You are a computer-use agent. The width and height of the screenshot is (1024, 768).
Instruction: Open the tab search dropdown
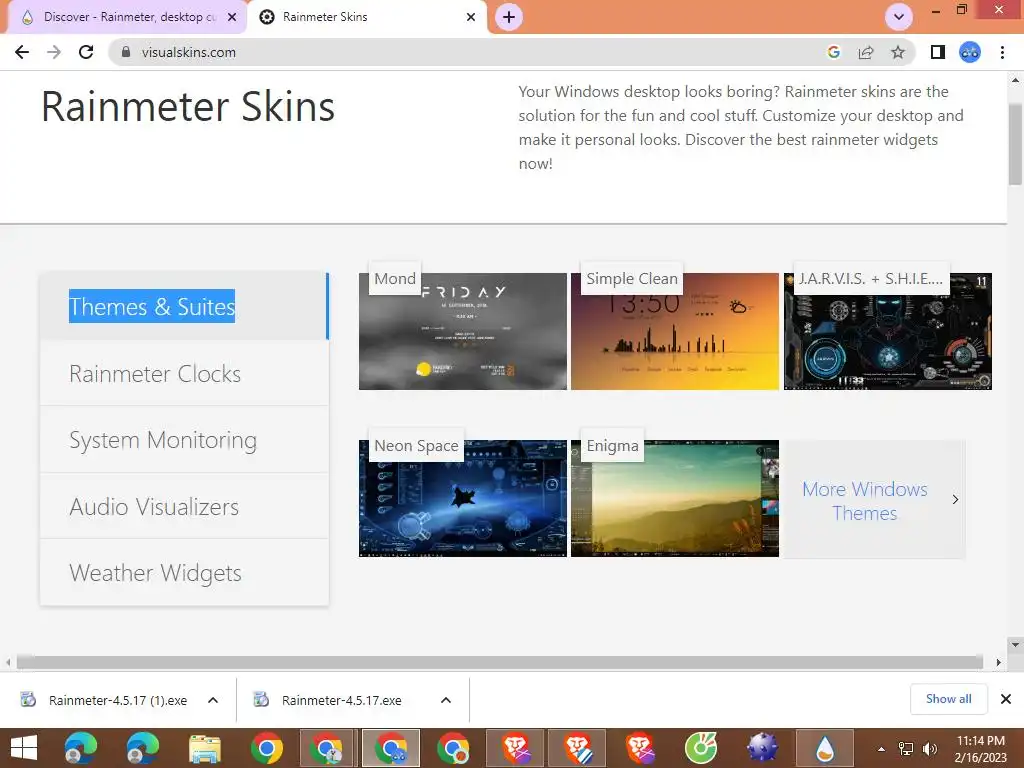pos(899,17)
